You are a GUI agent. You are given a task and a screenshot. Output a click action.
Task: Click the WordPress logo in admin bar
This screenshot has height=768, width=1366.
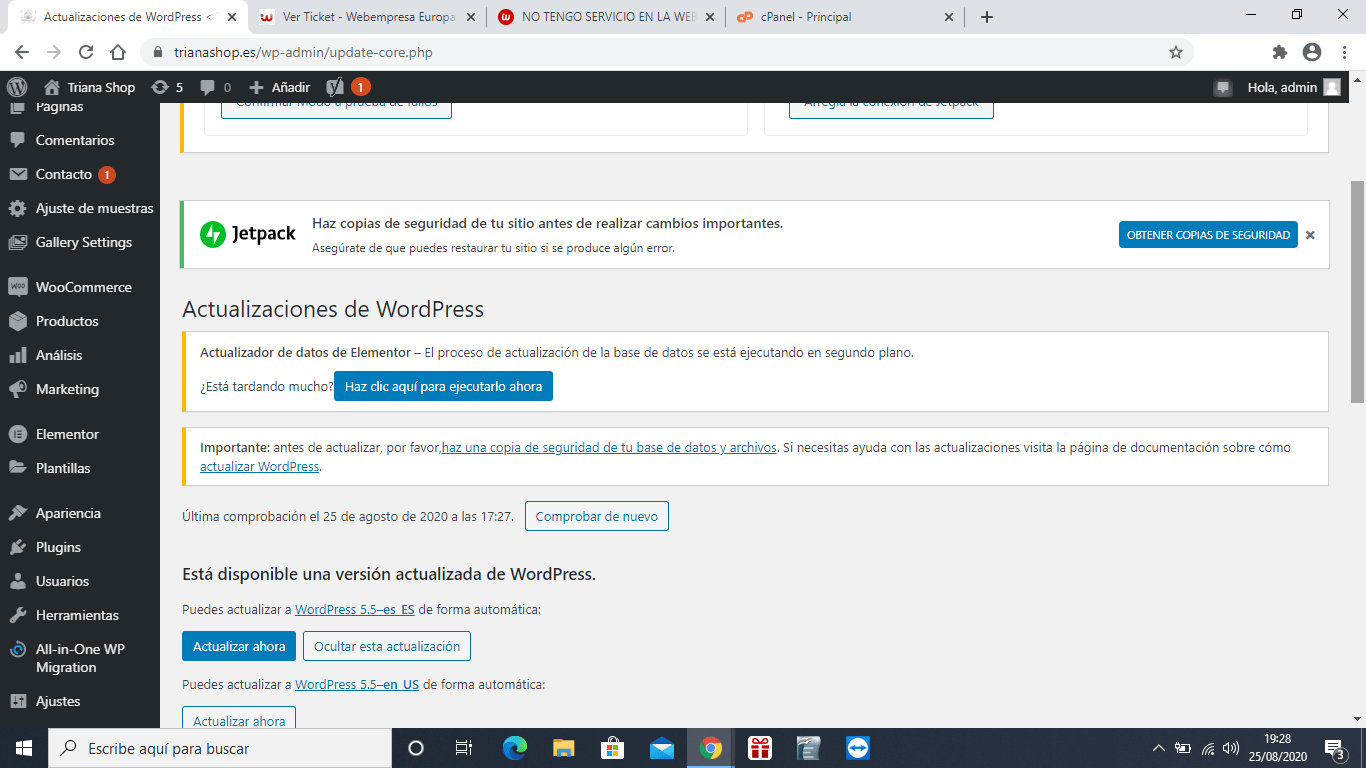[x=17, y=87]
